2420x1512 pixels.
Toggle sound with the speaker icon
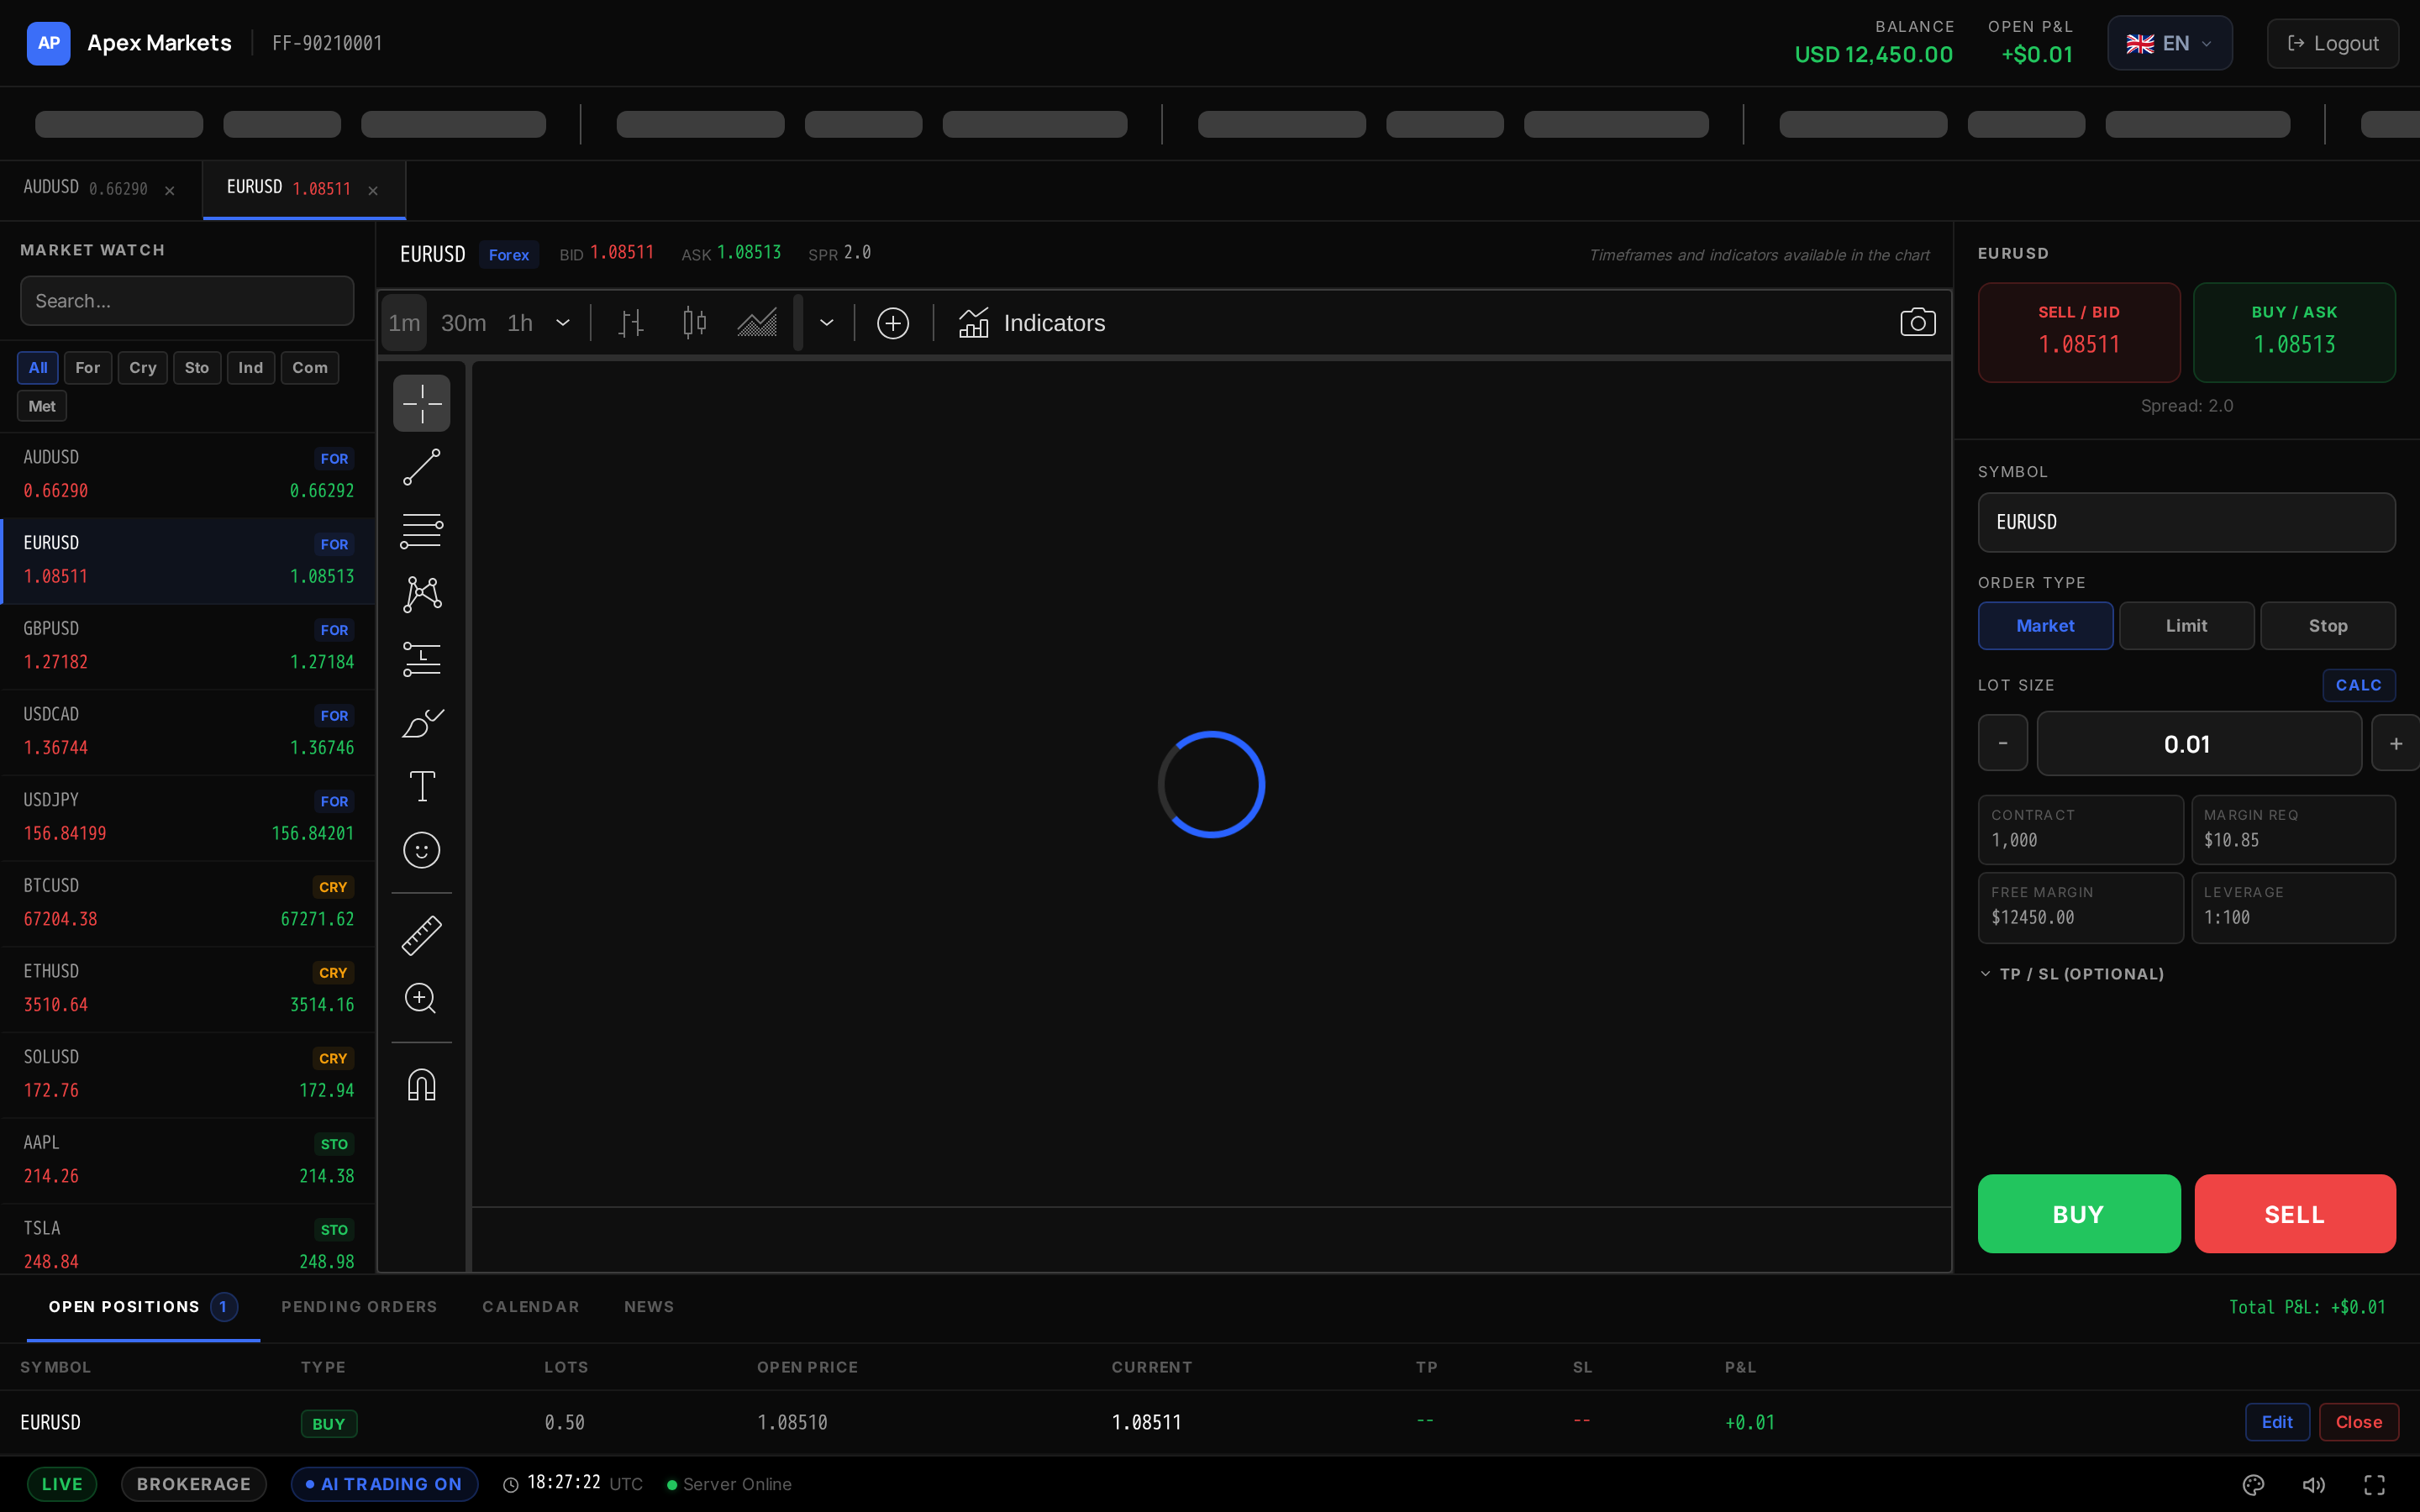(x=2313, y=1484)
